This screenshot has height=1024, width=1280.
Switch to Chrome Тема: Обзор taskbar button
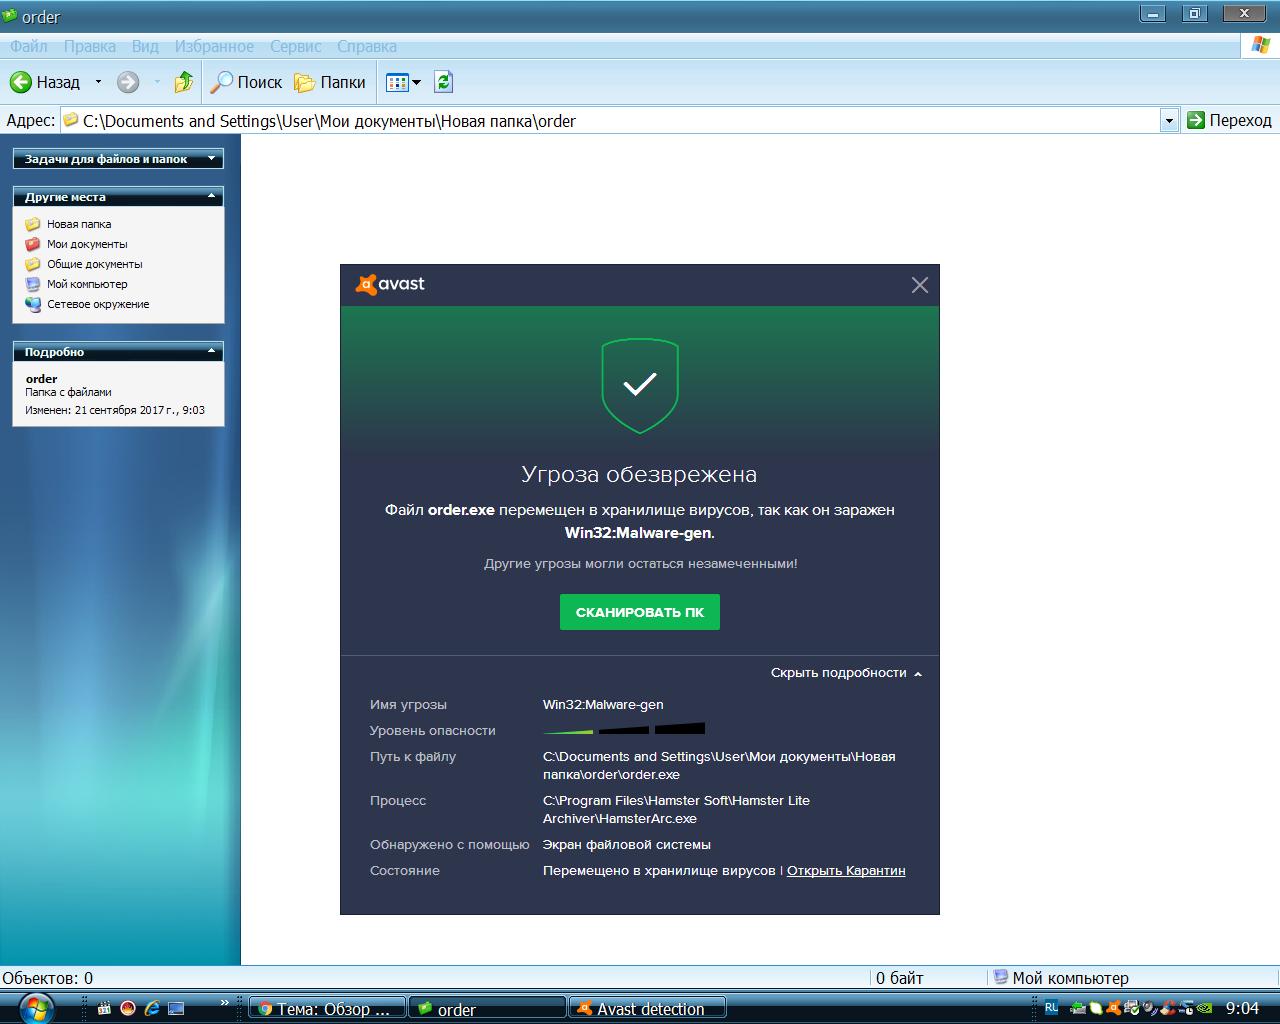(x=327, y=1009)
